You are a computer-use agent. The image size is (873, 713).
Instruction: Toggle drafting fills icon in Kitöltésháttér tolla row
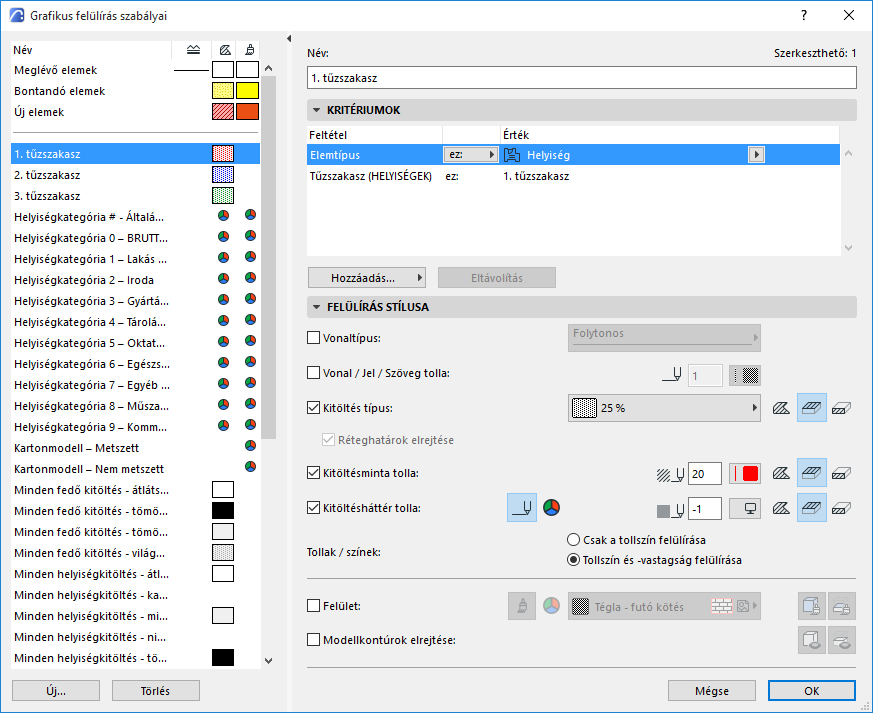click(841, 508)
